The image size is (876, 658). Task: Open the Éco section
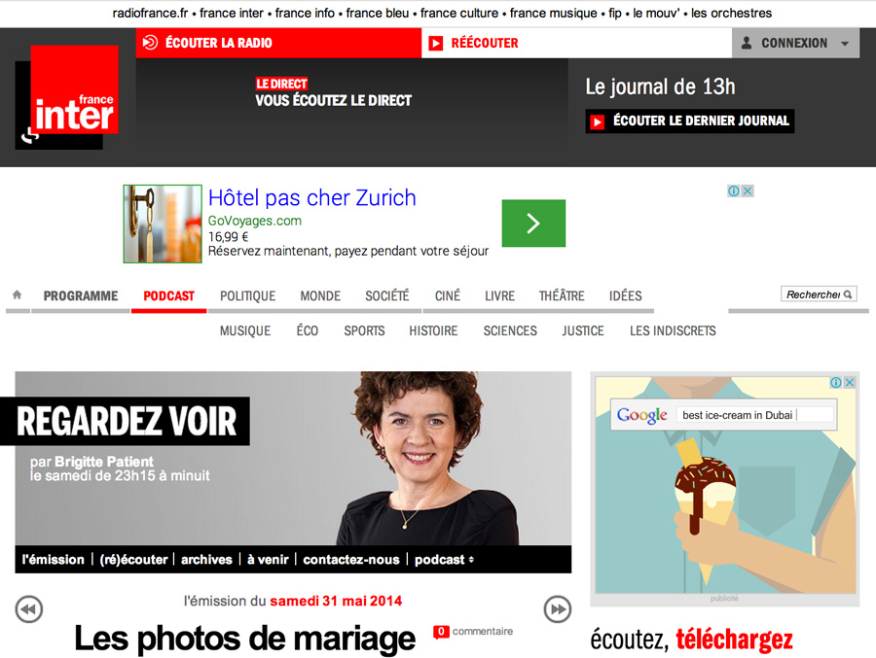307,331
